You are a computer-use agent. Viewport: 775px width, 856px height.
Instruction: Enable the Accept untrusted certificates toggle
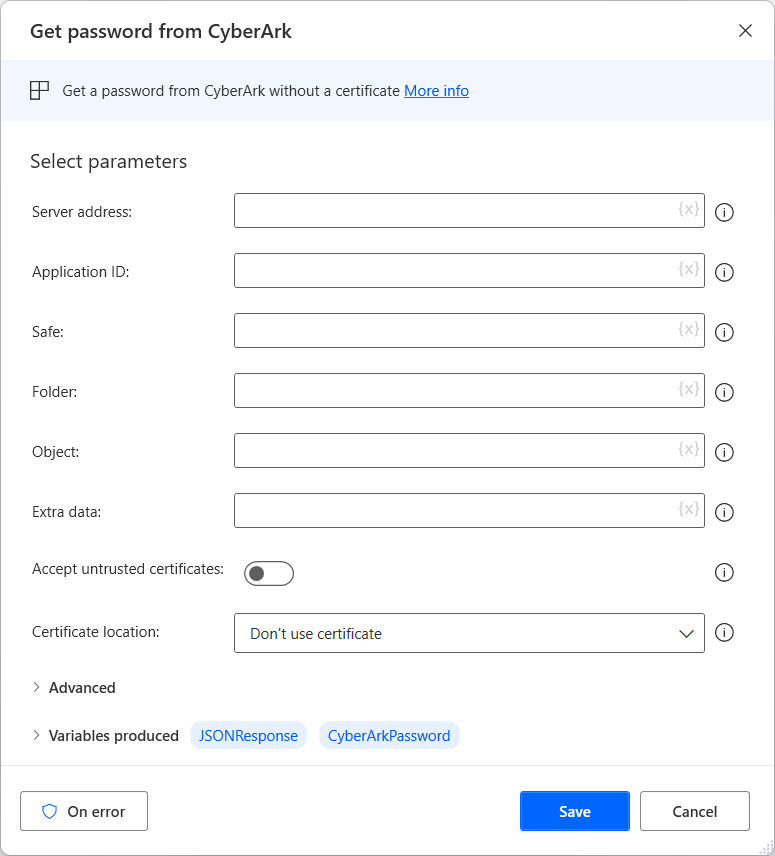click(x=268, y=573)
